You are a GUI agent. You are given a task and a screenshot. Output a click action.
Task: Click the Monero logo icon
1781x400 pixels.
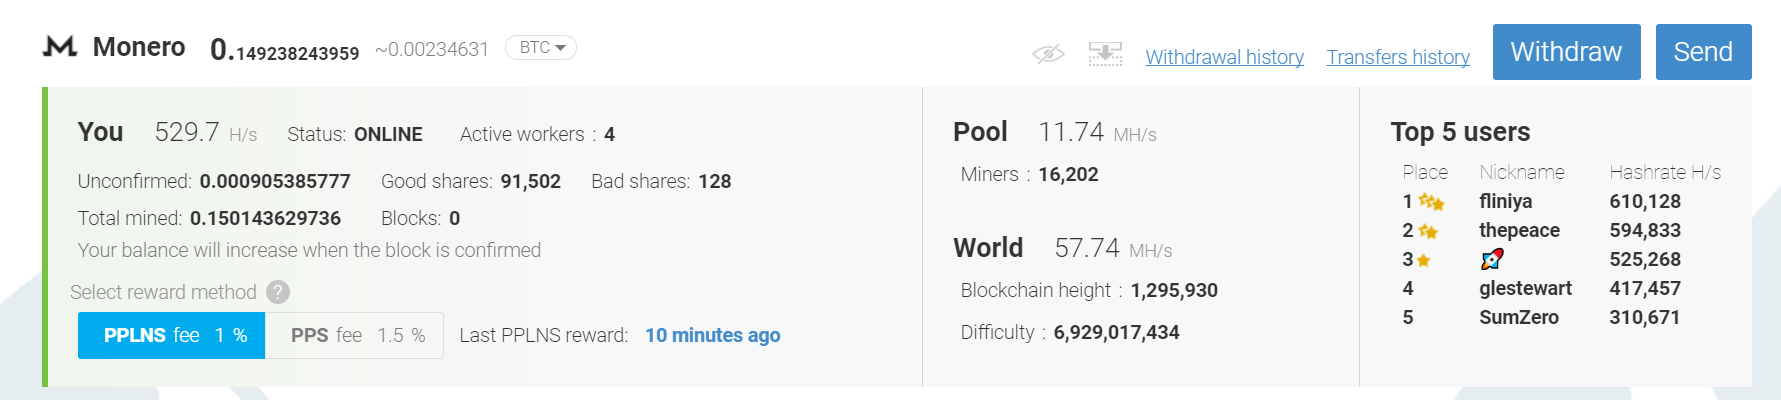click(60, 47)
